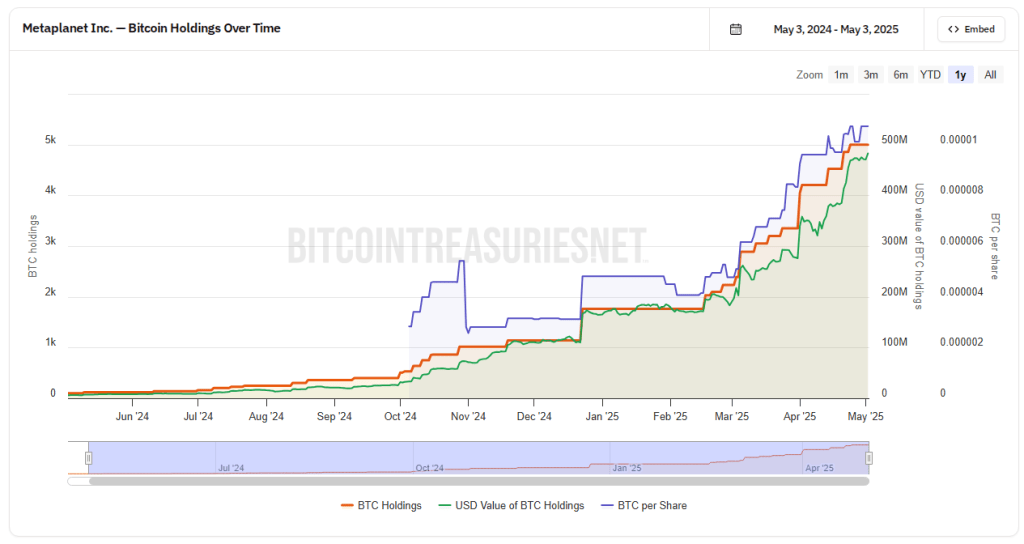
Task: Click the left navigator range handle
Action: tap(88, 458)
